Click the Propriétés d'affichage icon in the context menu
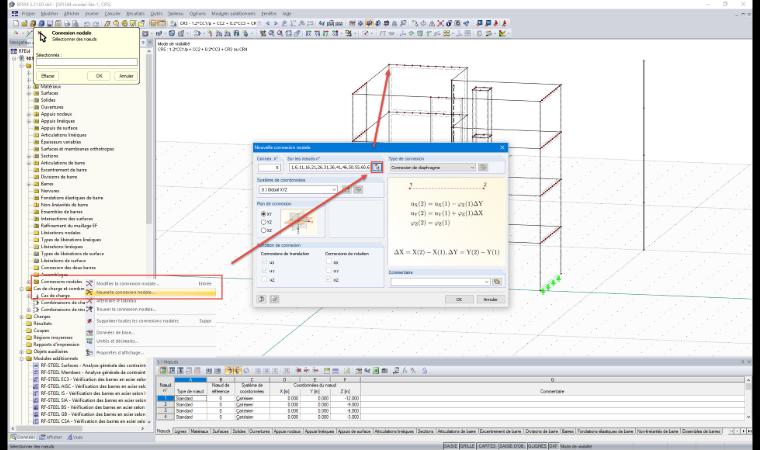 89,353
